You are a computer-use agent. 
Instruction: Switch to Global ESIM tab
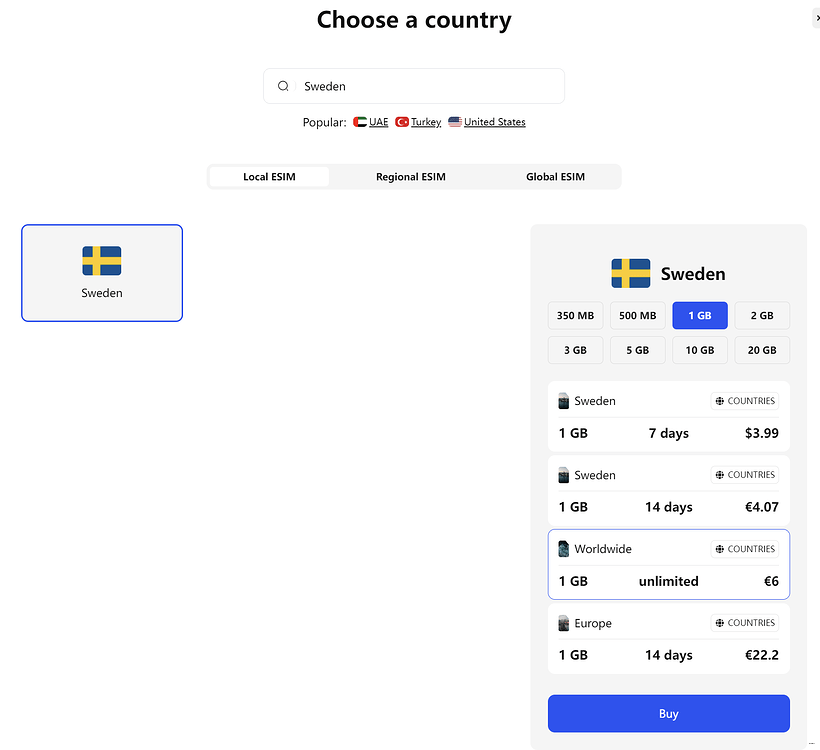click(555, 177)
